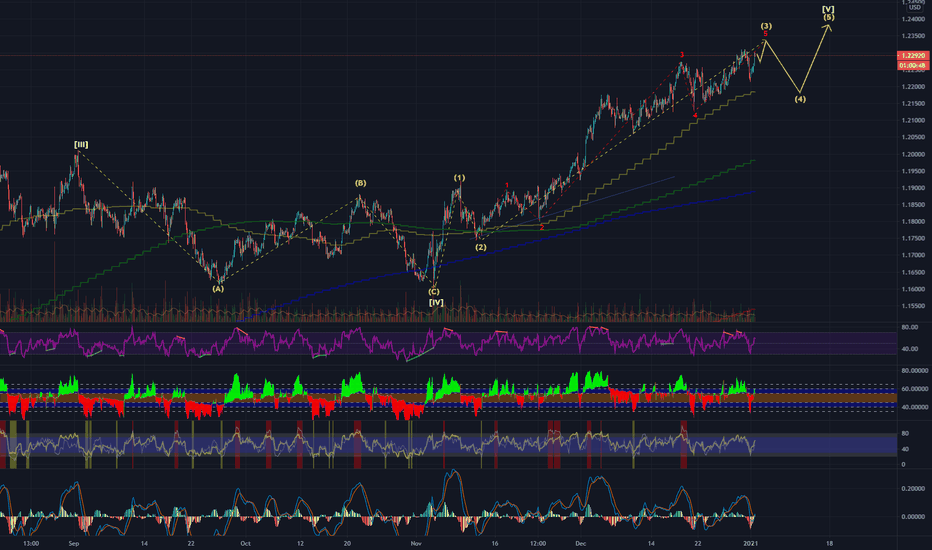
Task: Click the 2021 label on the time axis
Action: (x=751, y=543)
